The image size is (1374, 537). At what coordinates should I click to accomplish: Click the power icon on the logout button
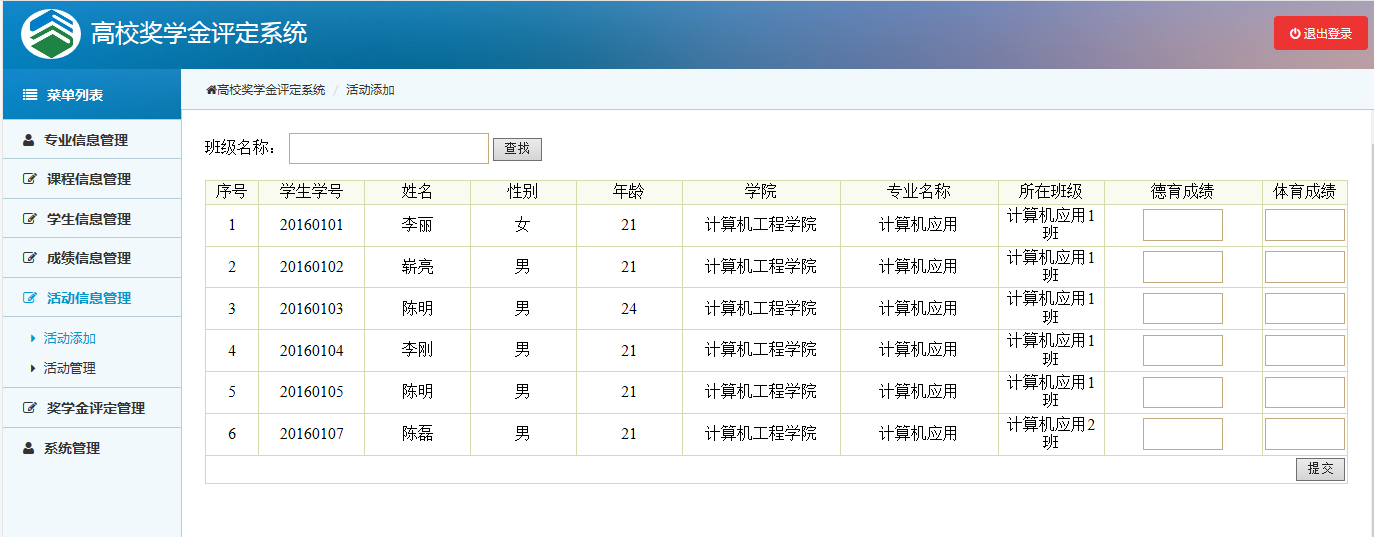coord(1295,33)
